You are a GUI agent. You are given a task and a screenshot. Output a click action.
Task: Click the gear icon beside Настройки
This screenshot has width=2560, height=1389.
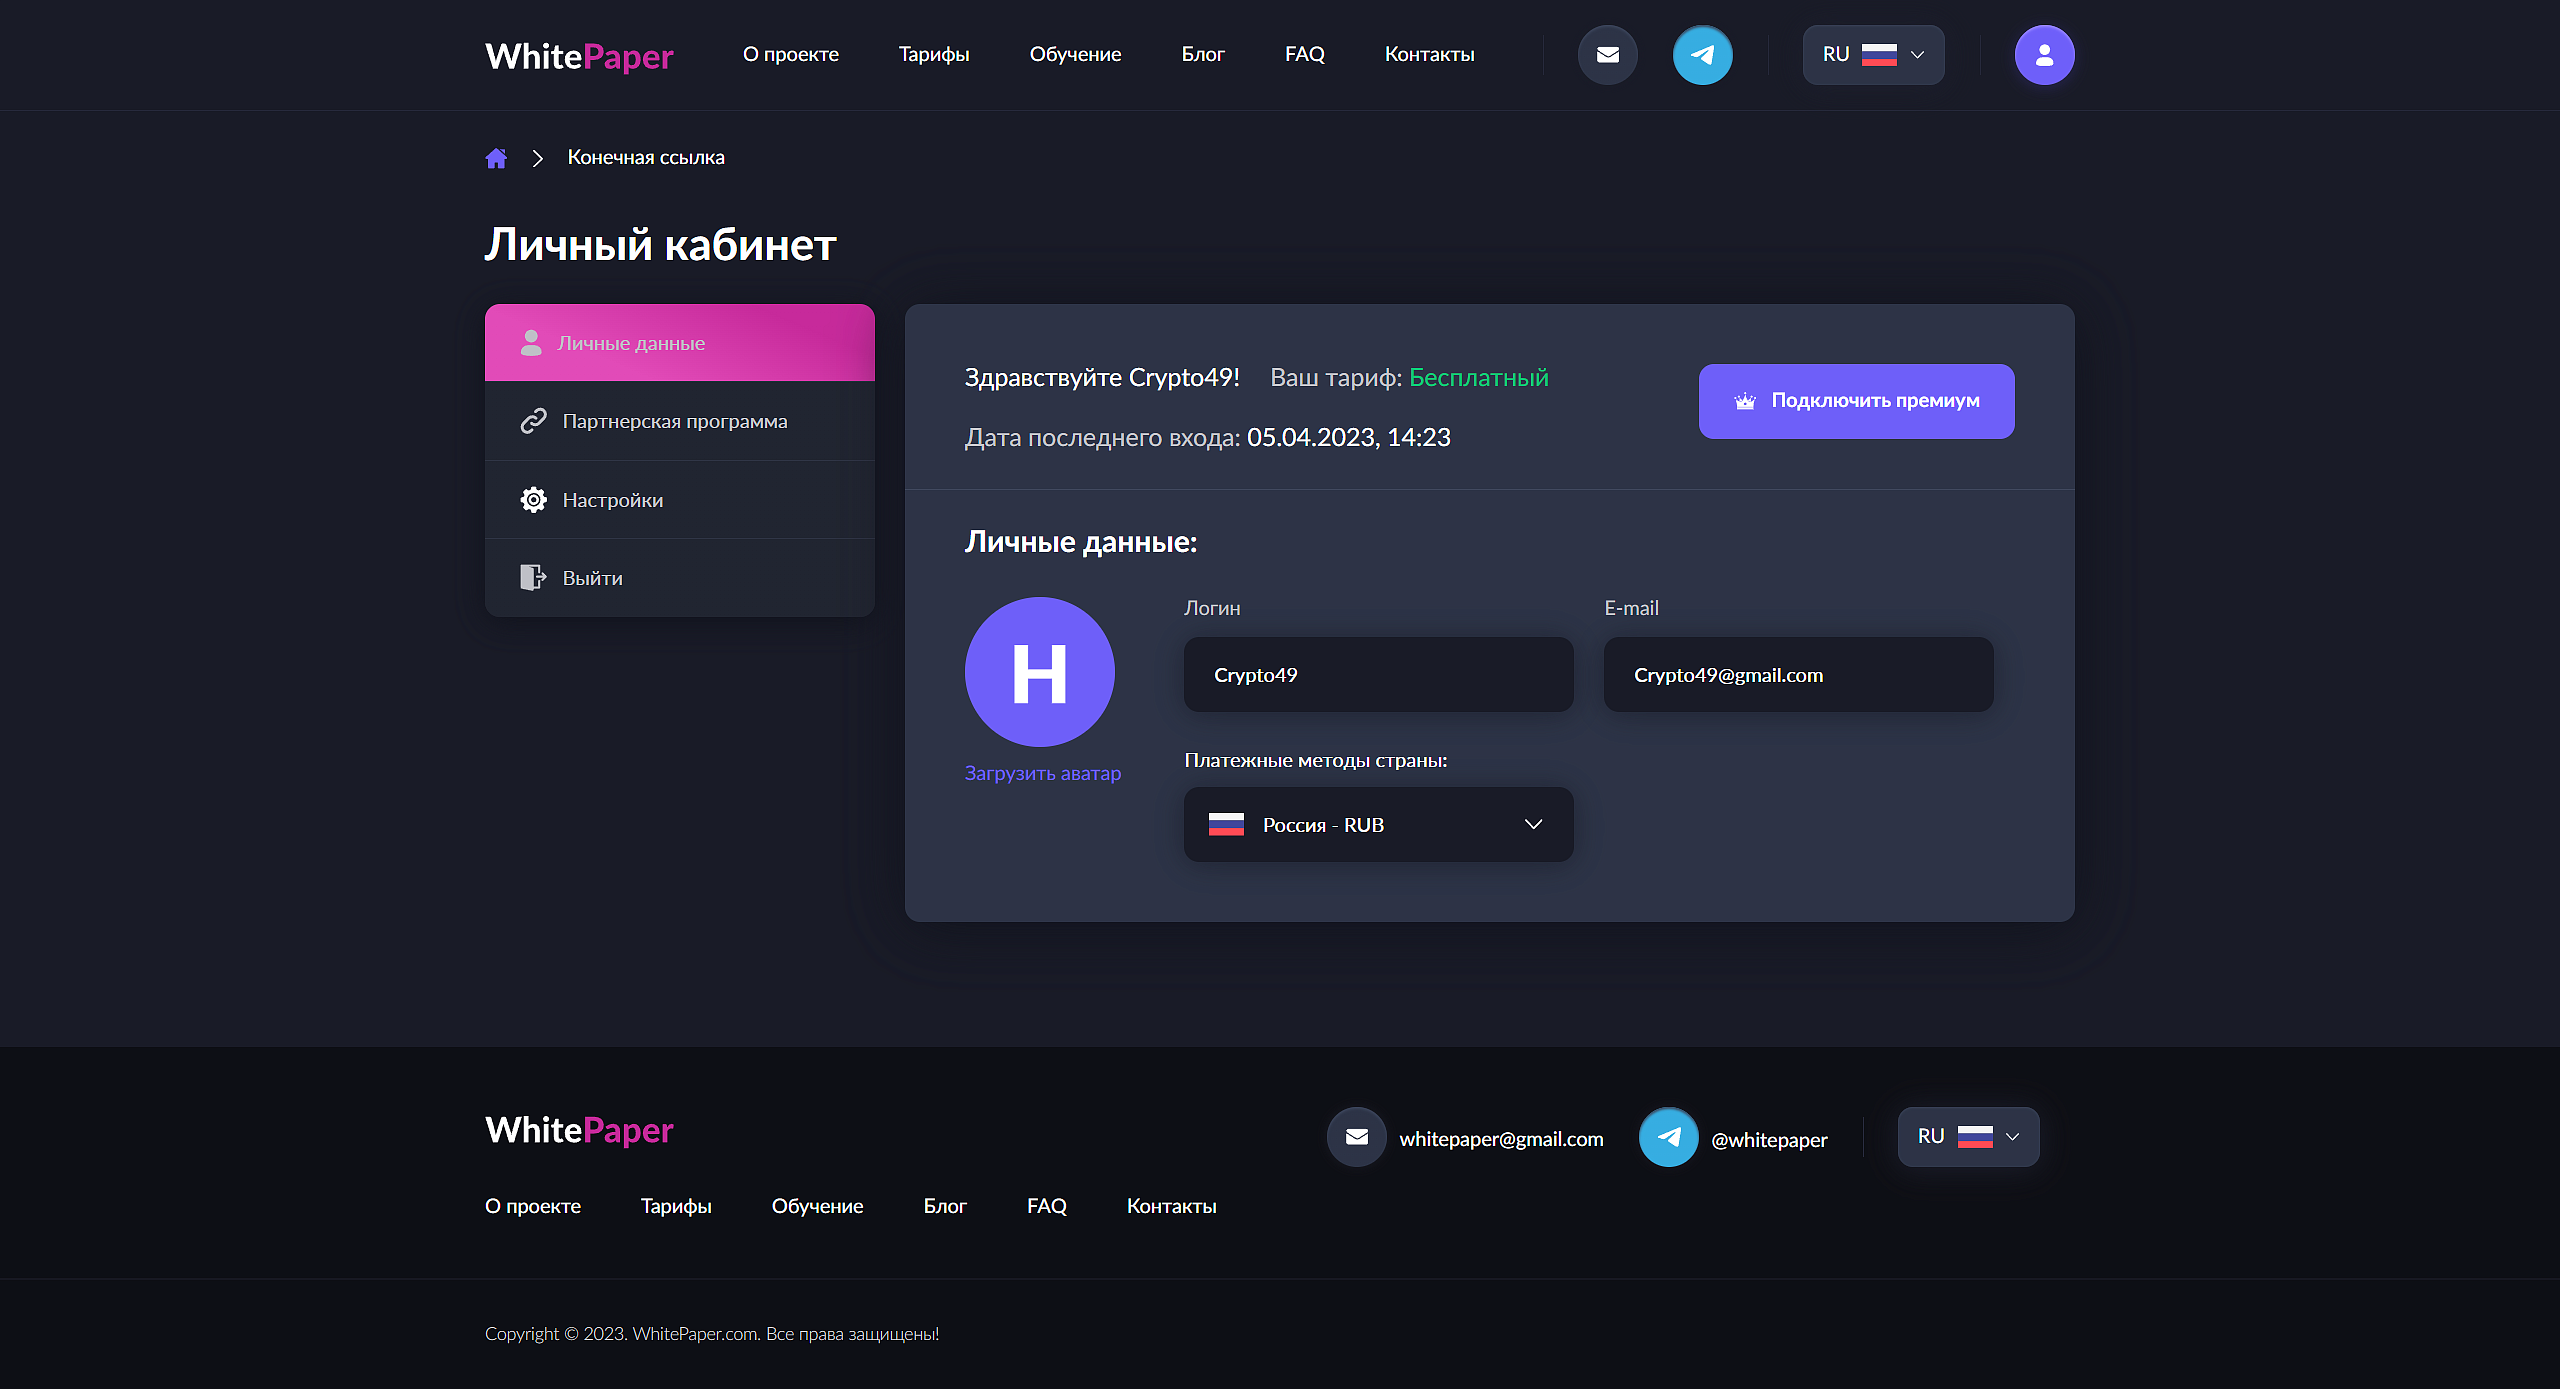(533, 500)
